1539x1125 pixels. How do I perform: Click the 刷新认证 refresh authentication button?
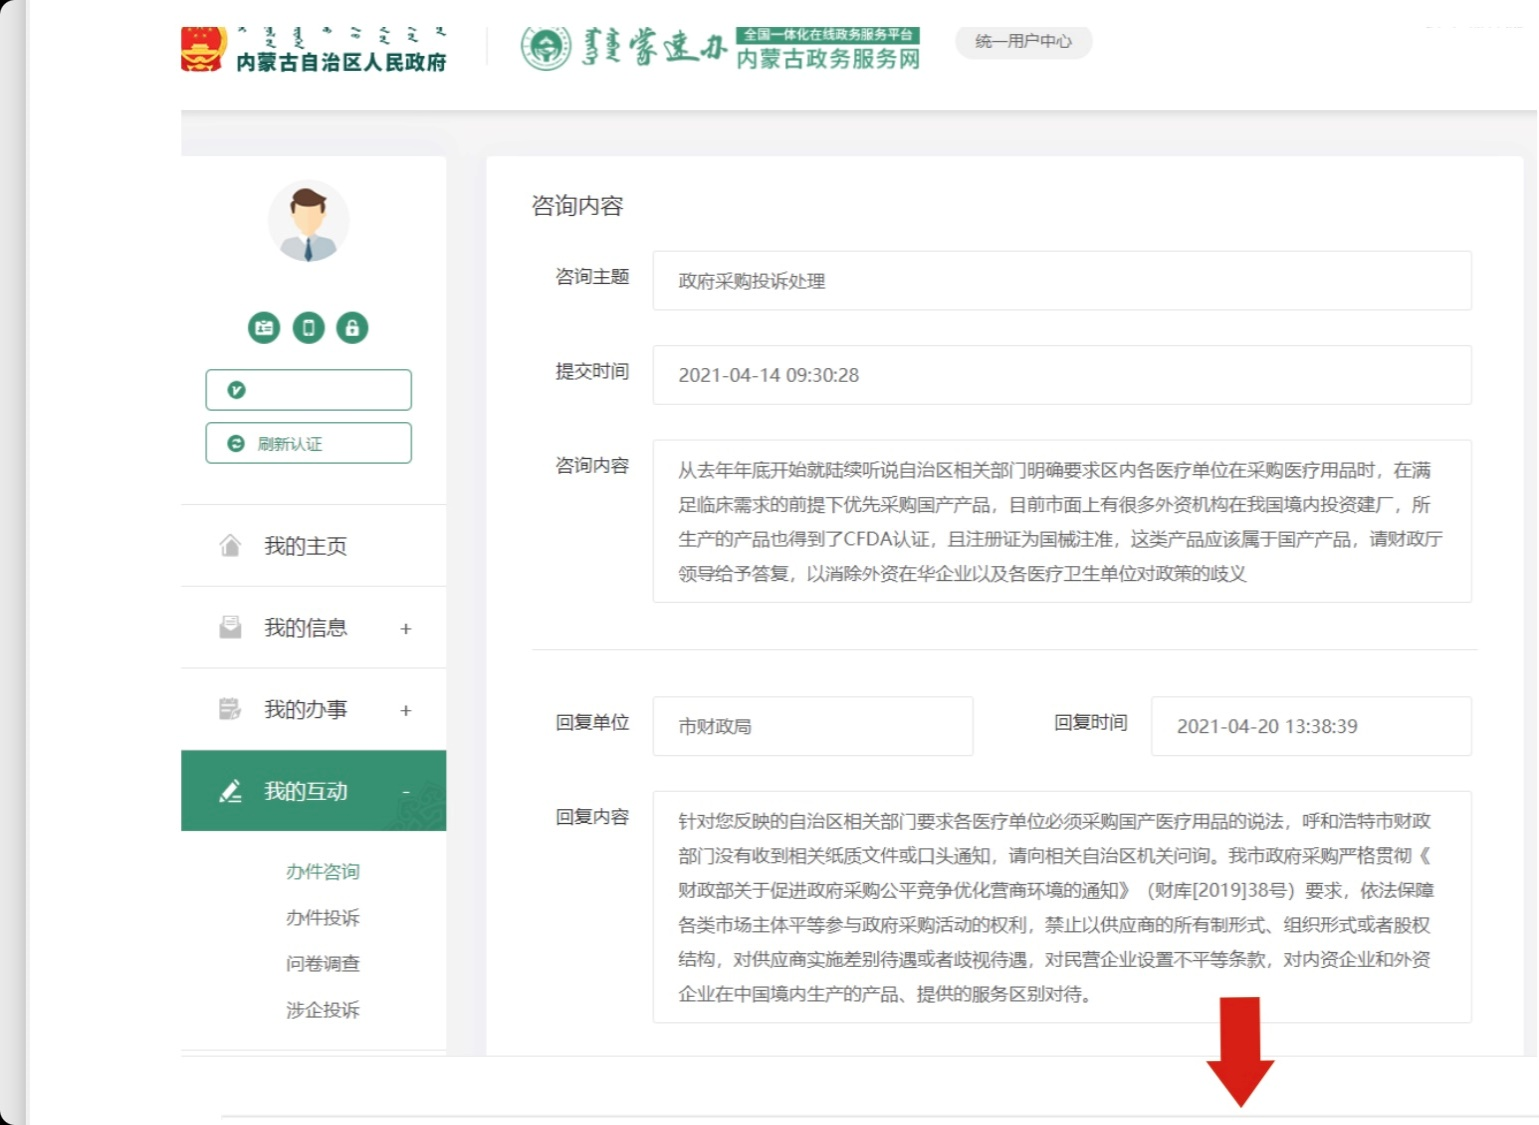[308, 443]
